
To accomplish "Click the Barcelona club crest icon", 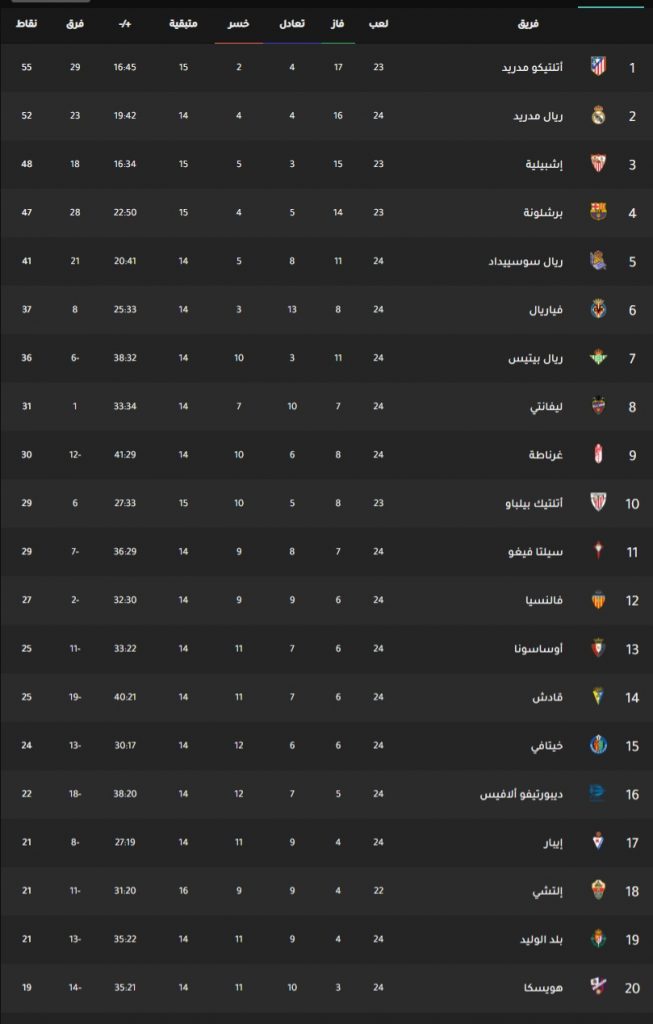I will coord(598,212).
